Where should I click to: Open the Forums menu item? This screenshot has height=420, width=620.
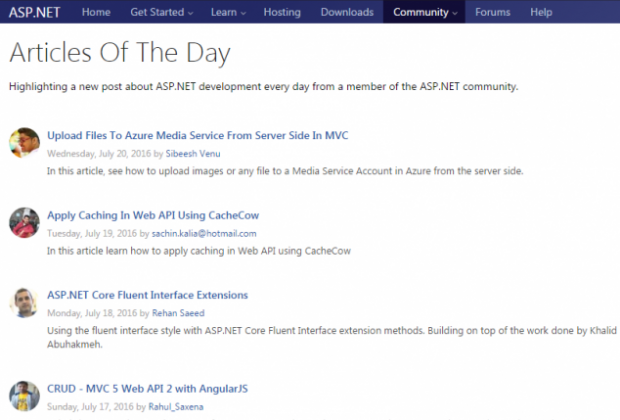click(493, 12)
